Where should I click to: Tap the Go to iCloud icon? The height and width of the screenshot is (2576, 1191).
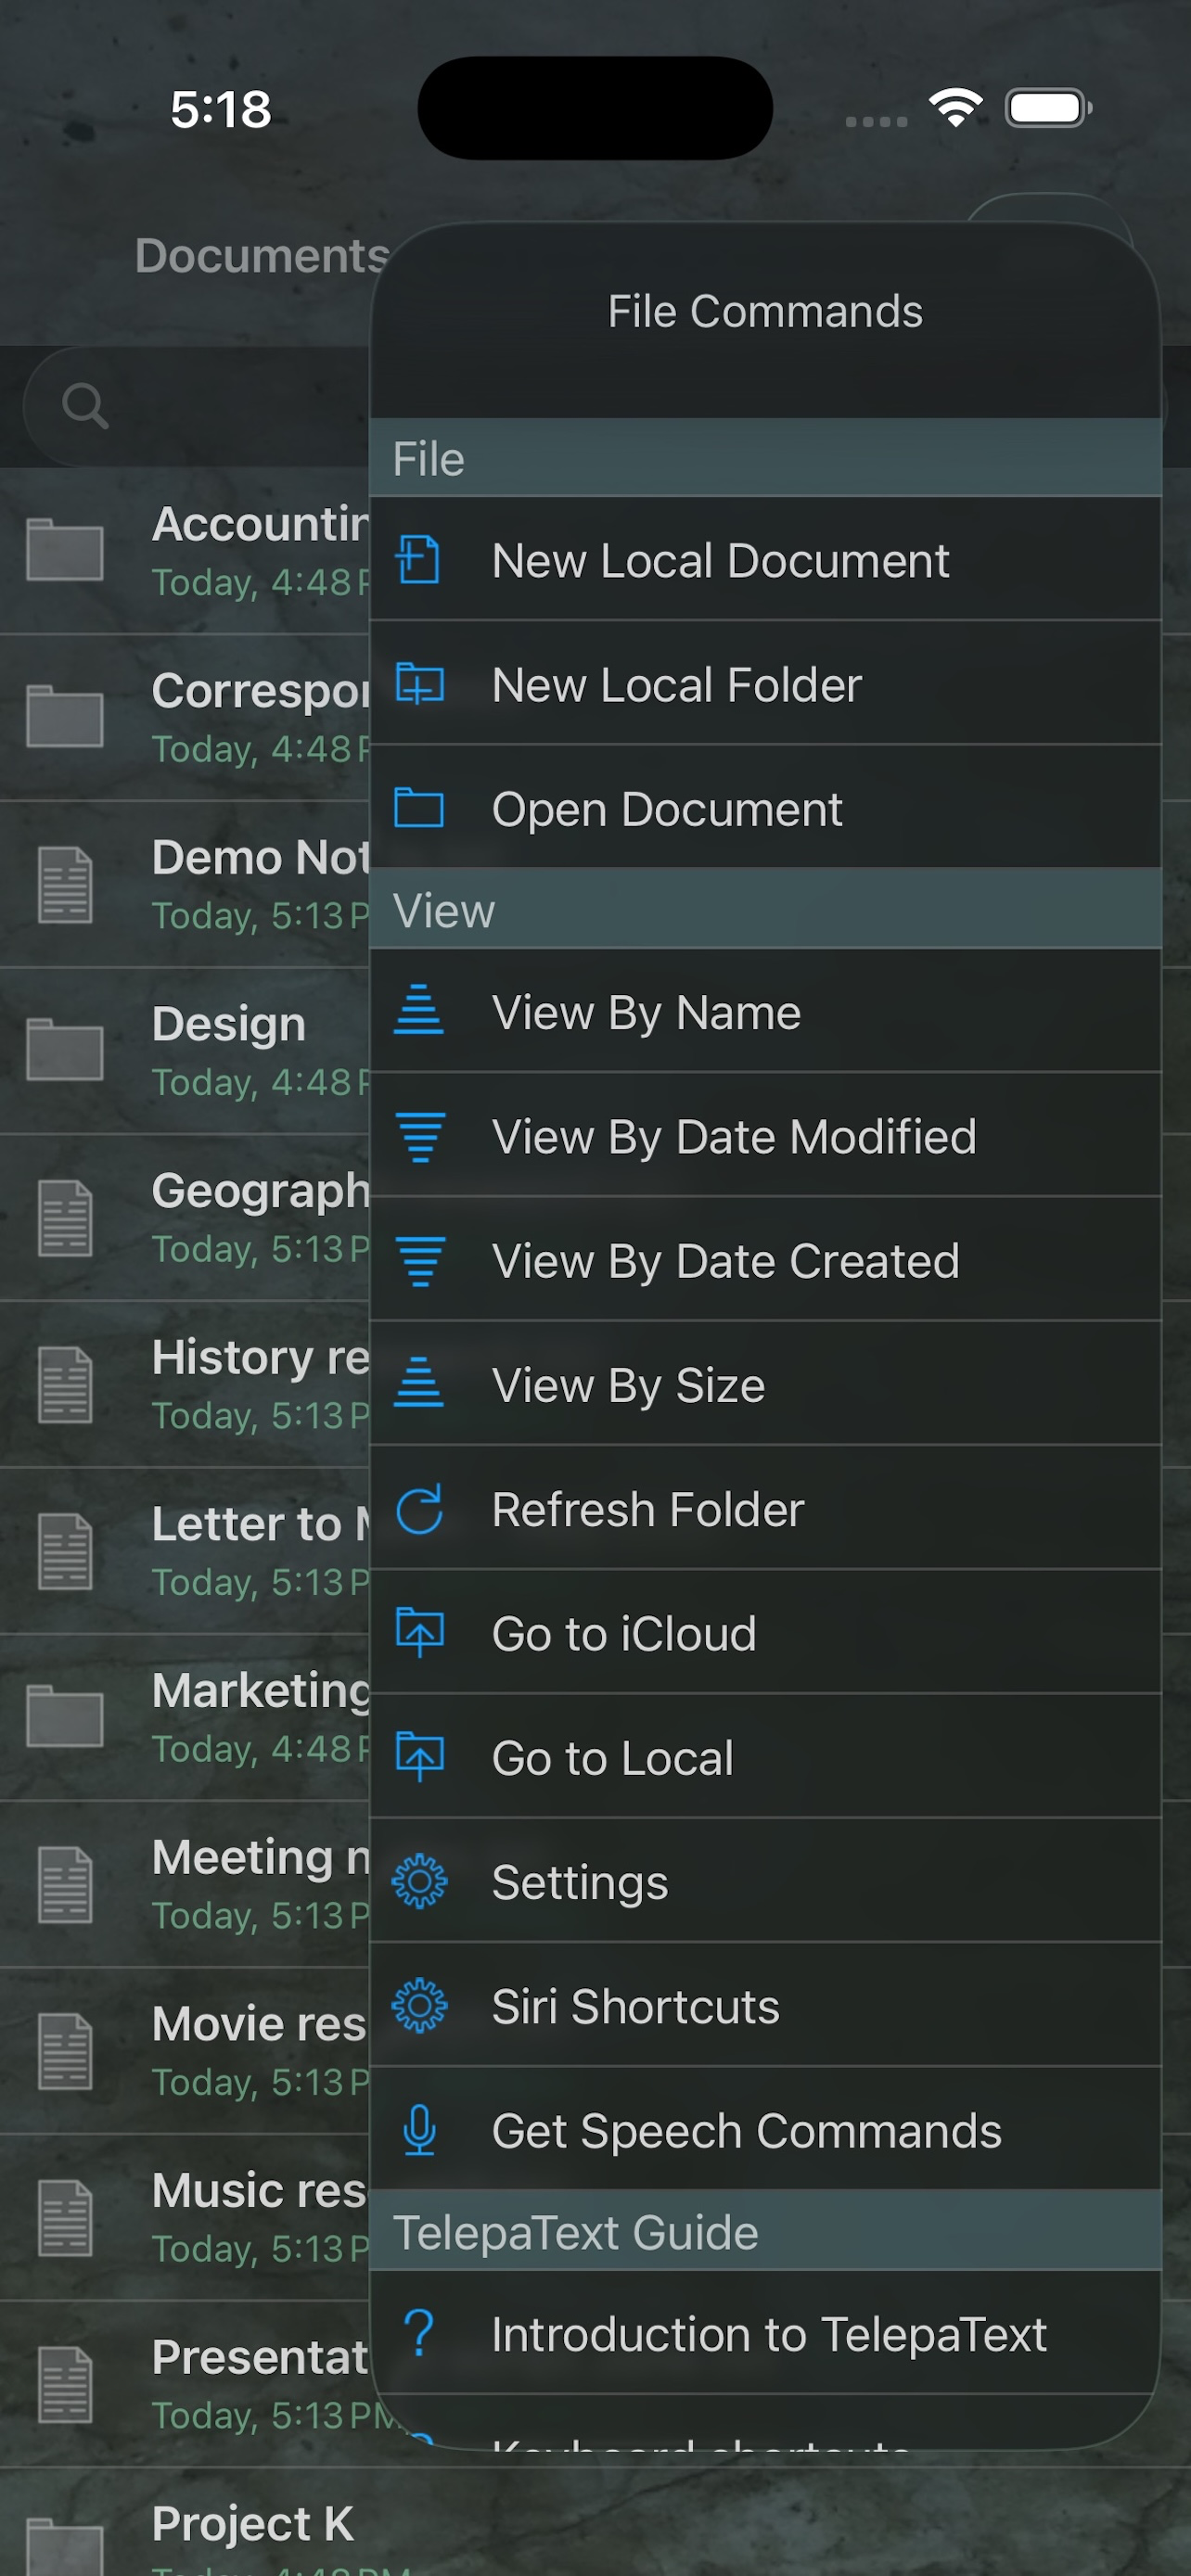[x=420, y=1632]
